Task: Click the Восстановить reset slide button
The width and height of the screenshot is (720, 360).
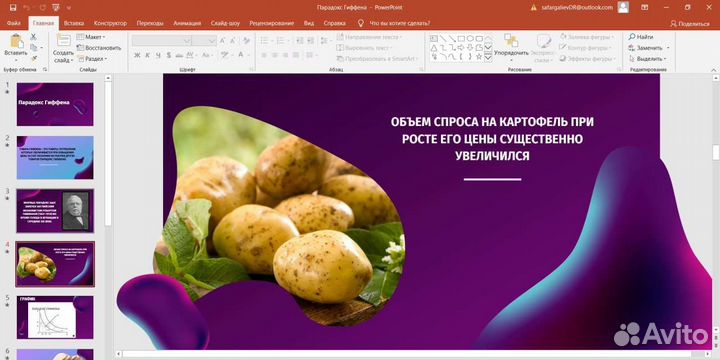Action: [x=99, y=48]
